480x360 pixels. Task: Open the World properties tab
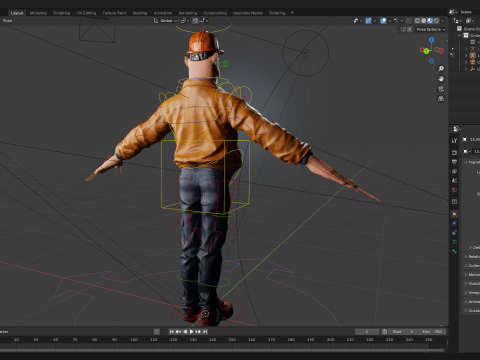pyautogui.click(x=454, y=190)
